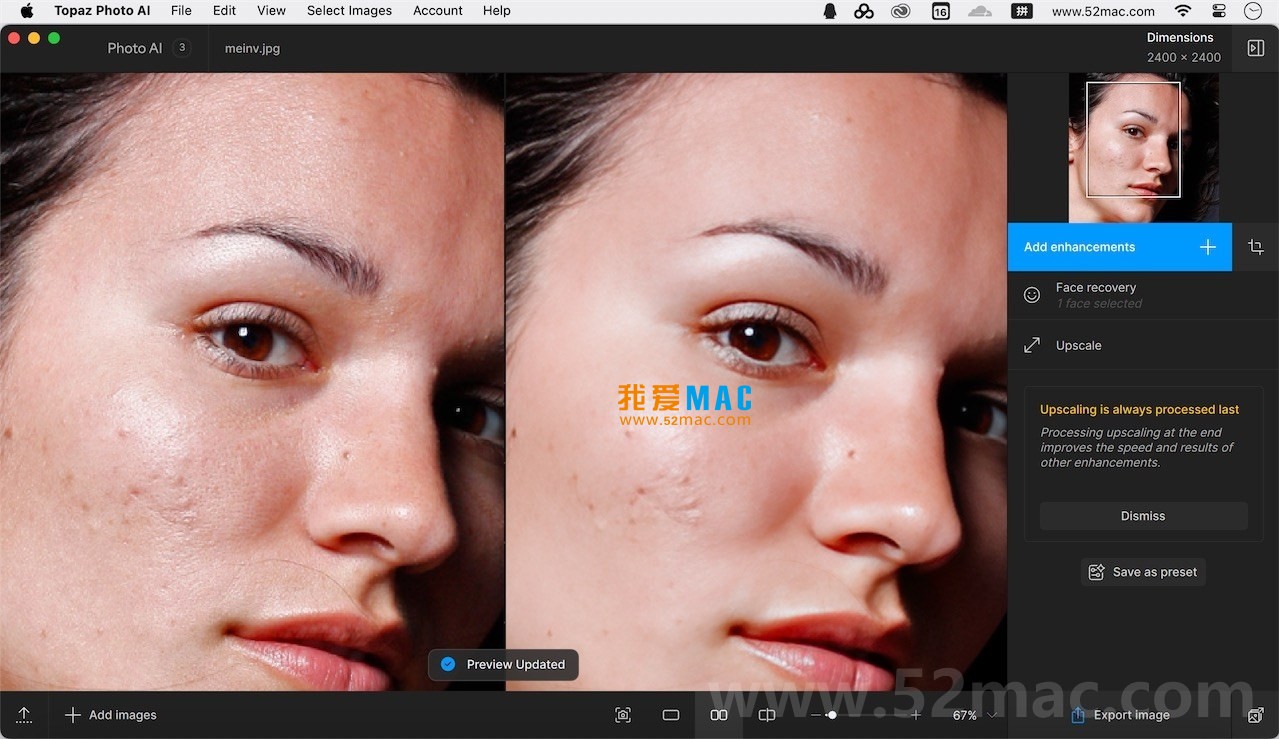Click the Dimensions 2400 × 2400 readout
Screen dimensions: 1279x739
tap(1184, 48)
